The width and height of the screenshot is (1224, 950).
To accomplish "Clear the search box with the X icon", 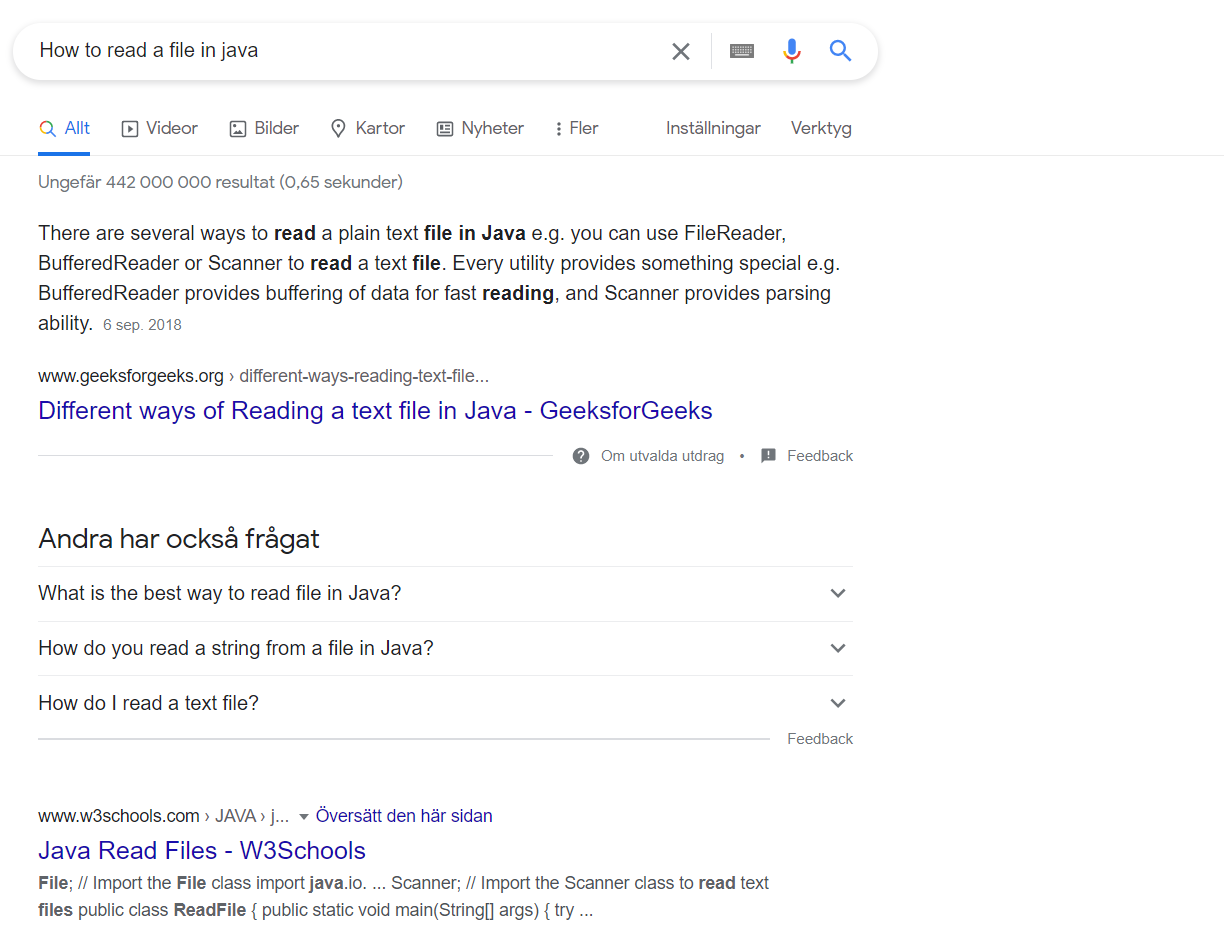I will tap(681, 51).
